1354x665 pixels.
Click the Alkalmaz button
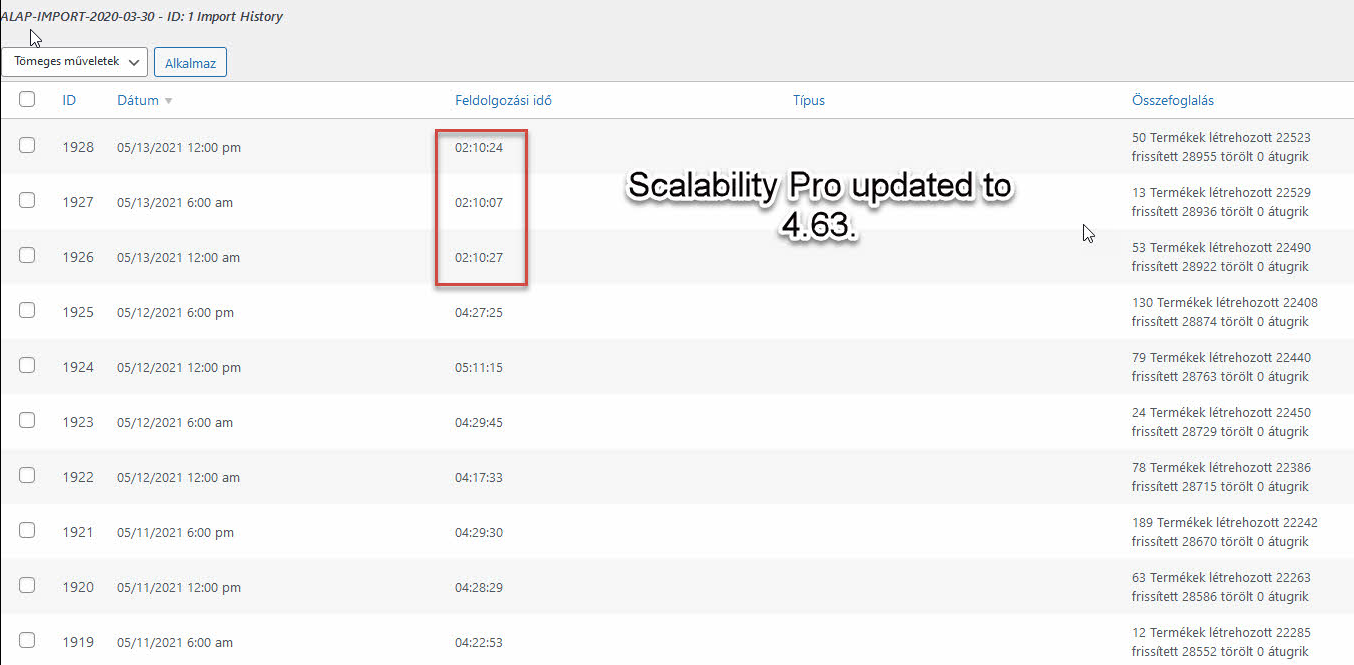tap(190, 61)
